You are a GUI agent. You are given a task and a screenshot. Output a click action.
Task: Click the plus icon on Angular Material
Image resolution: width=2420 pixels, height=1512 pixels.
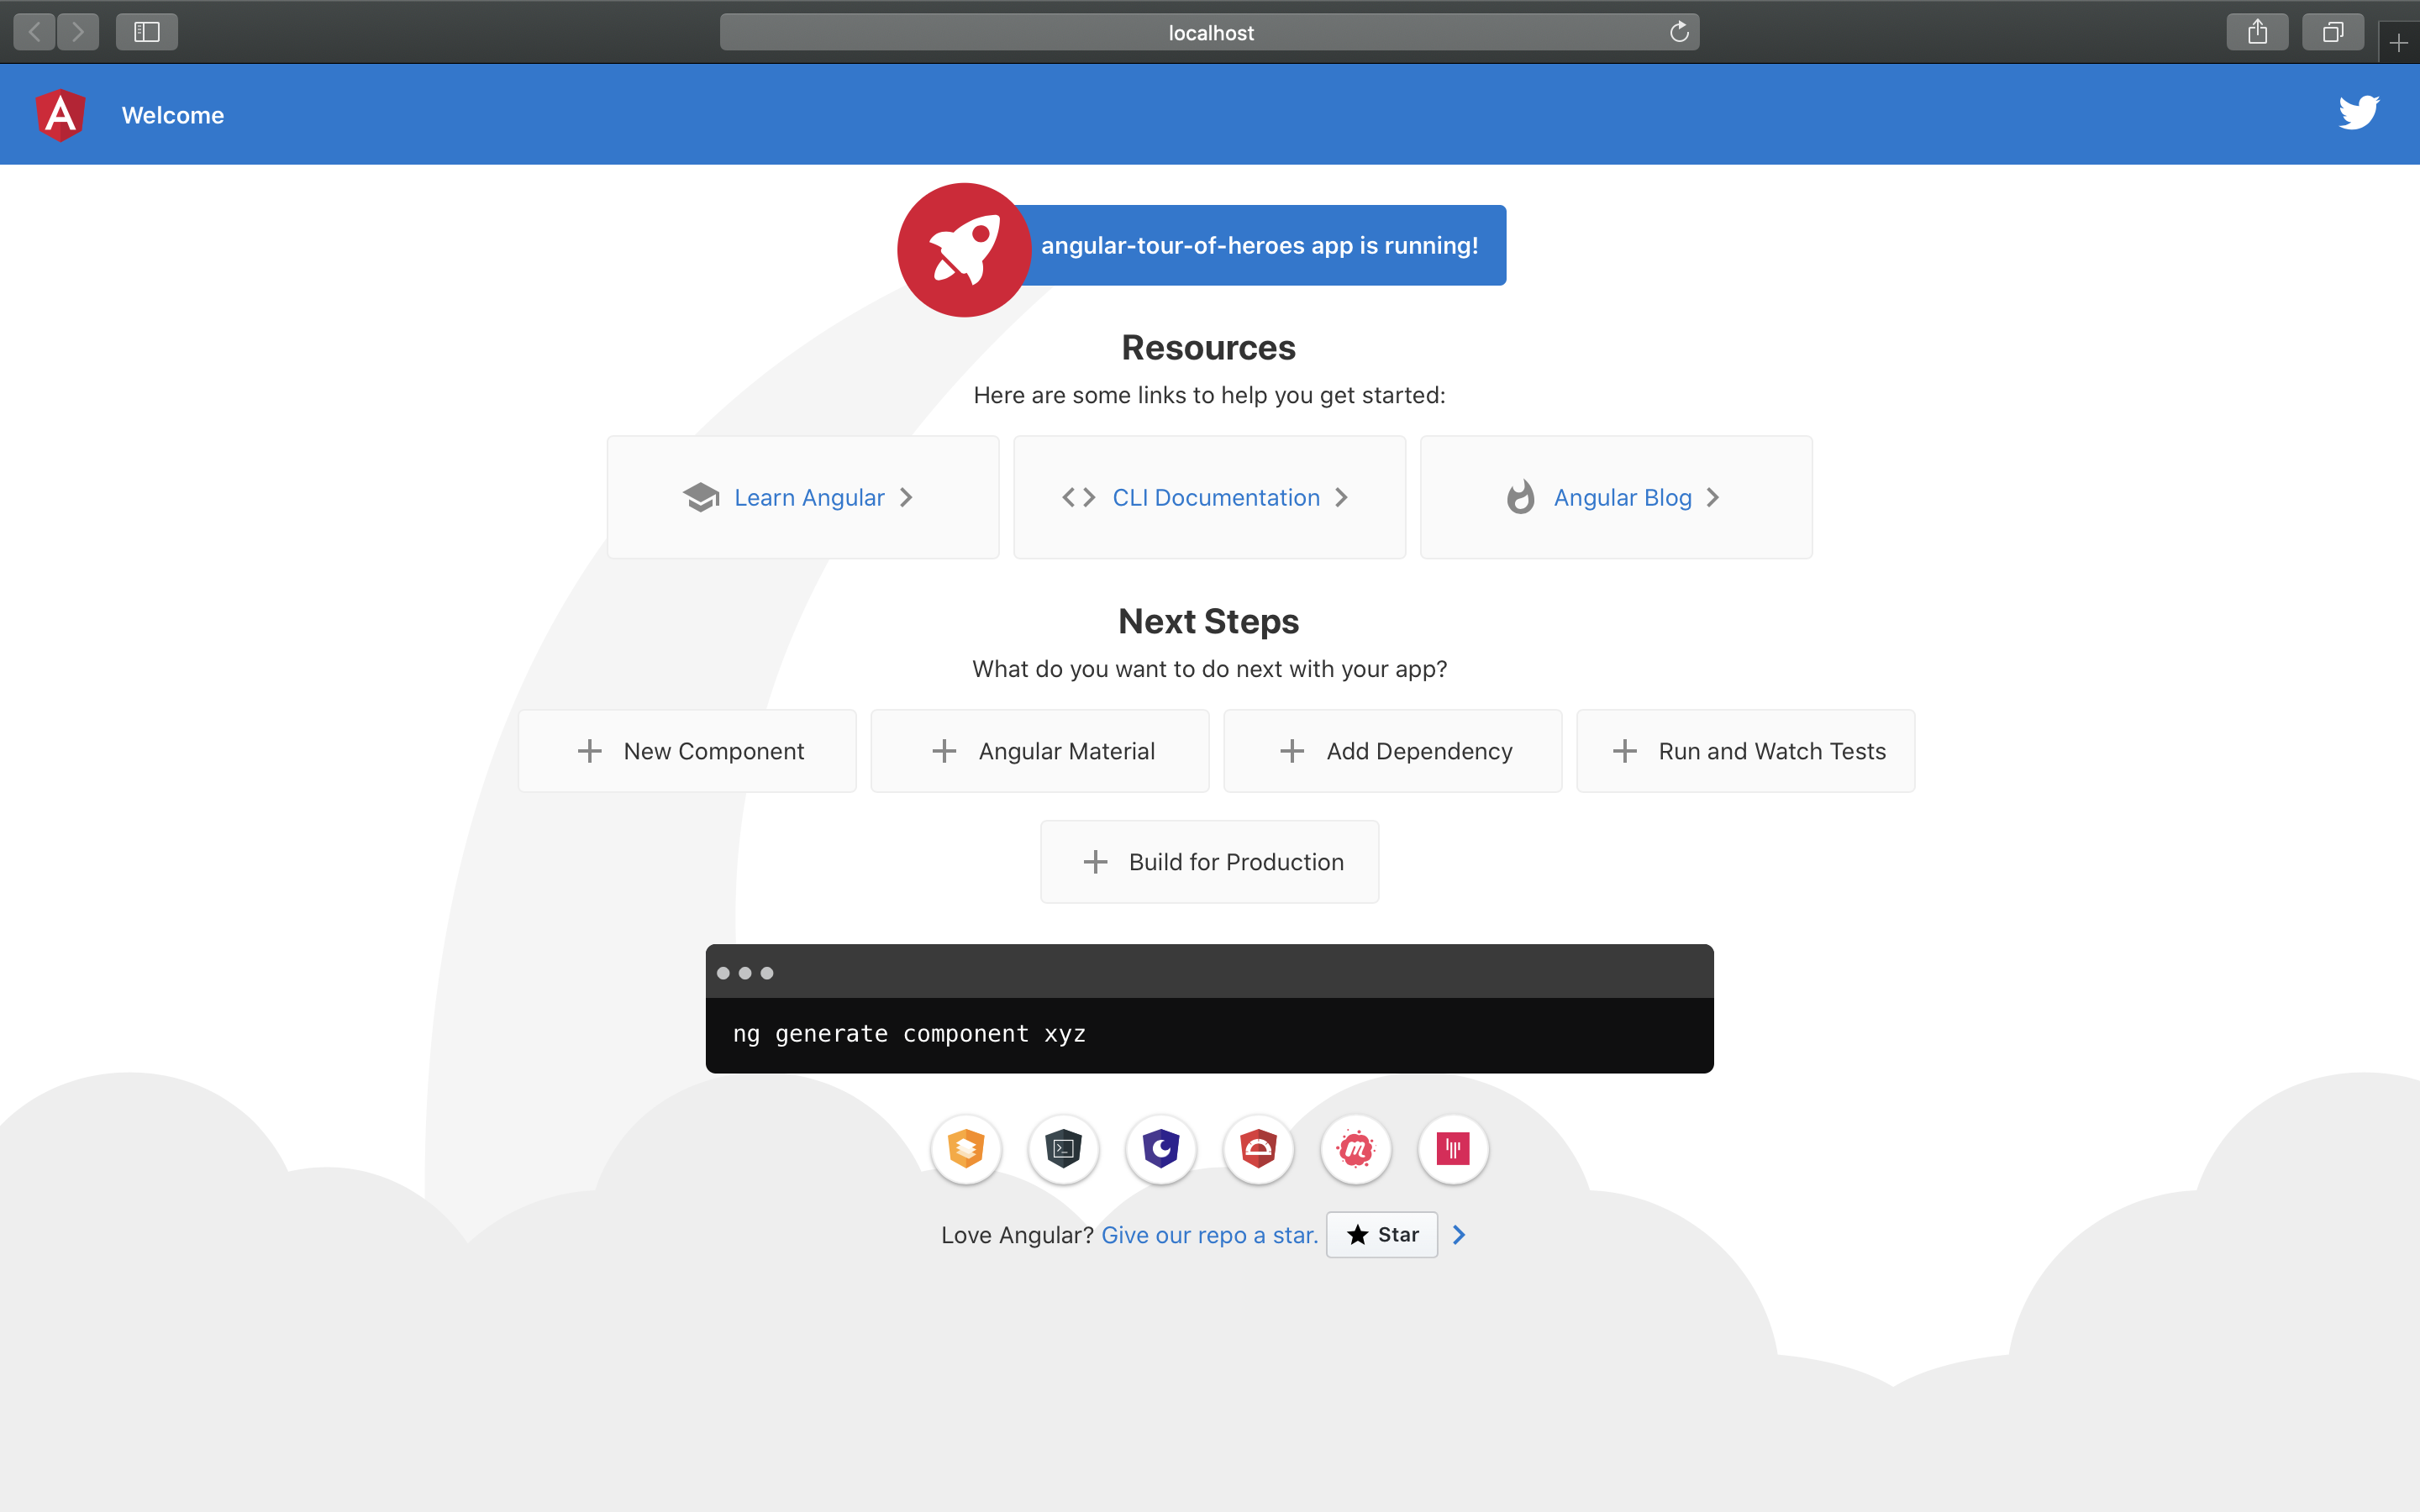pyautogui.click(x=944, y=751)
